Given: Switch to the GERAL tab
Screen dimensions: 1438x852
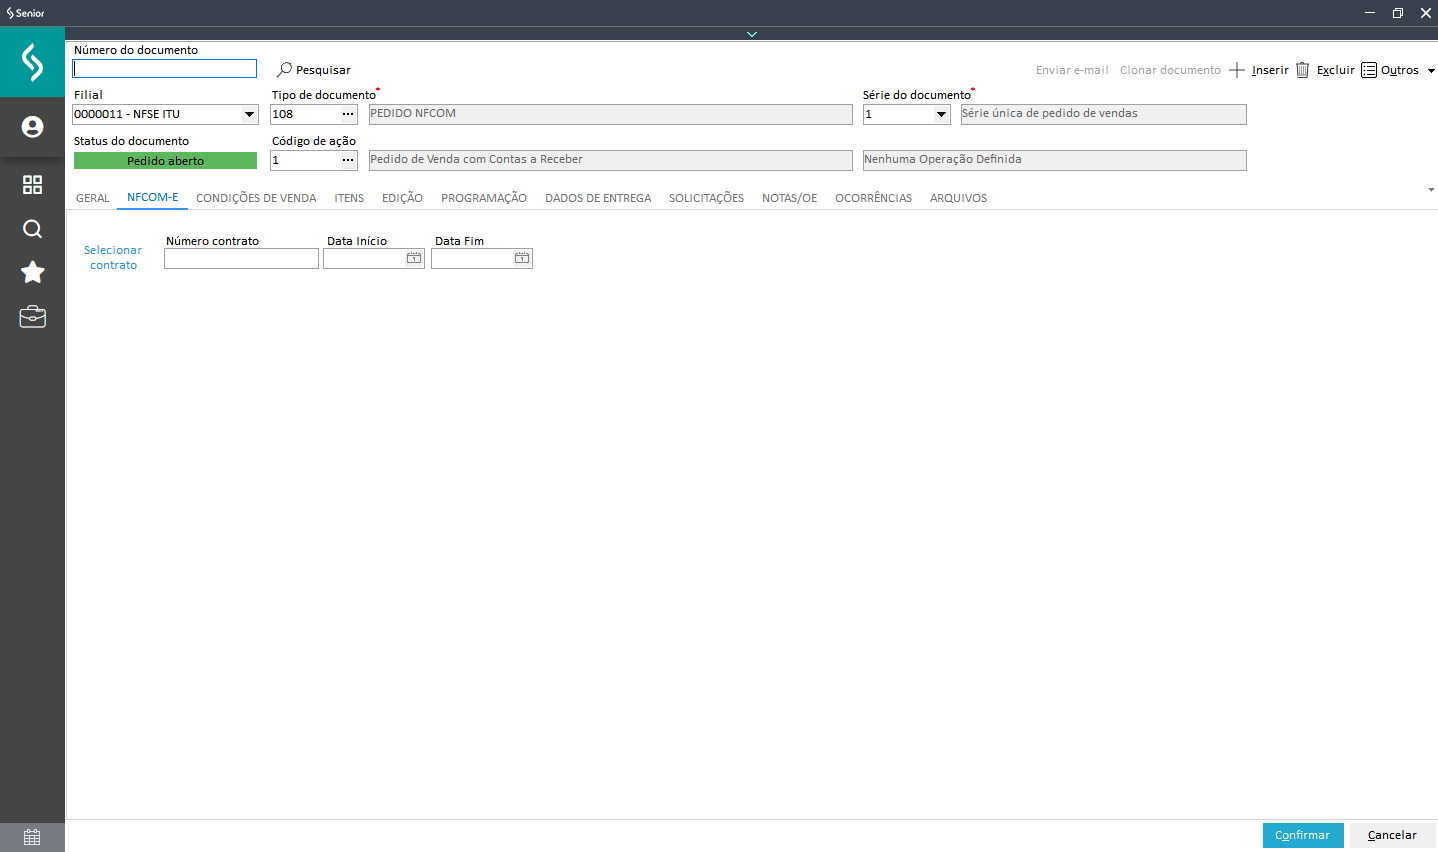Looking at the screenshot, I should (x=93, y=198).
